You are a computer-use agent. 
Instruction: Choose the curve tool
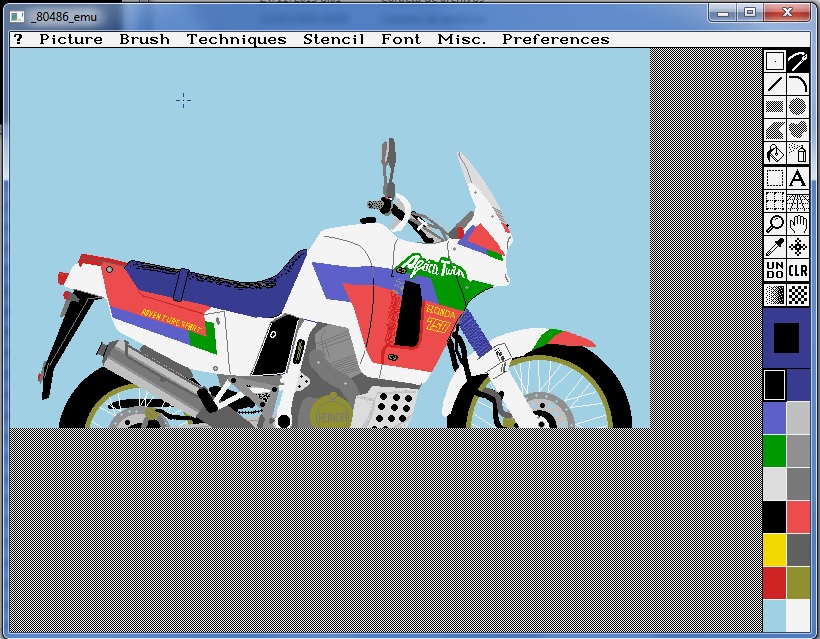[798, 84]
